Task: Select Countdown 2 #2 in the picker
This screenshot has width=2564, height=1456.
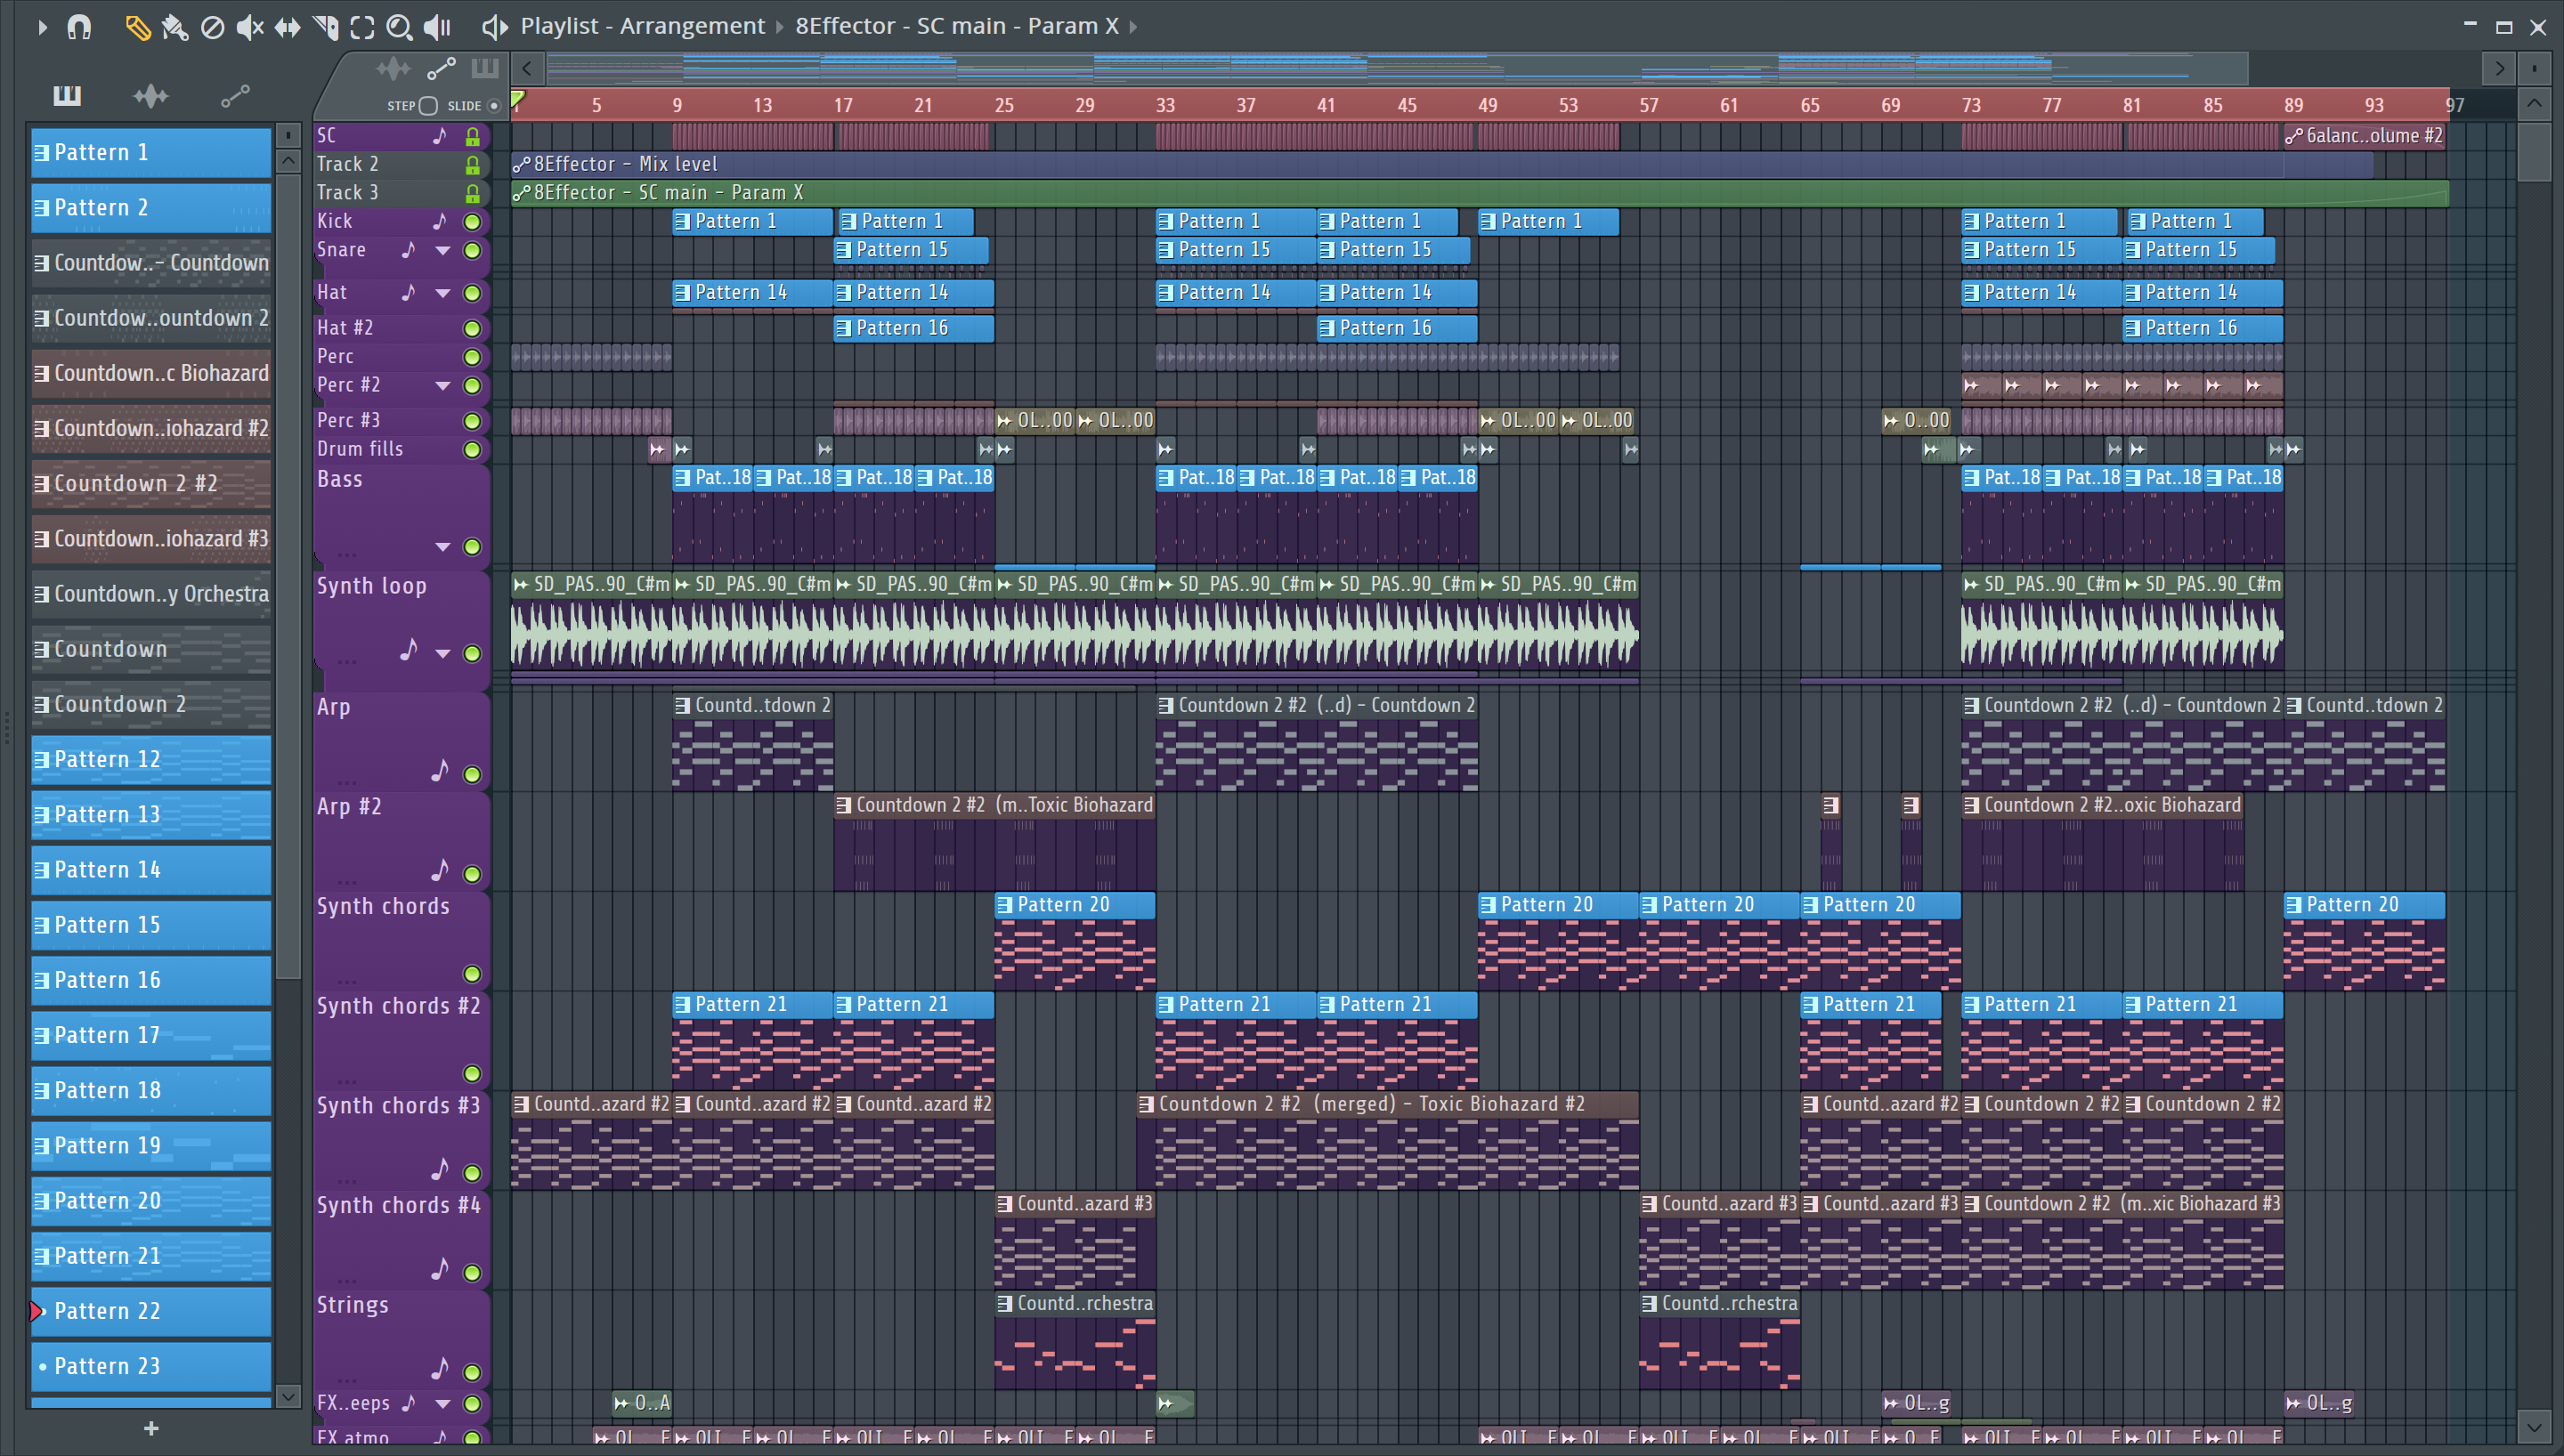Action: [151, 484]
